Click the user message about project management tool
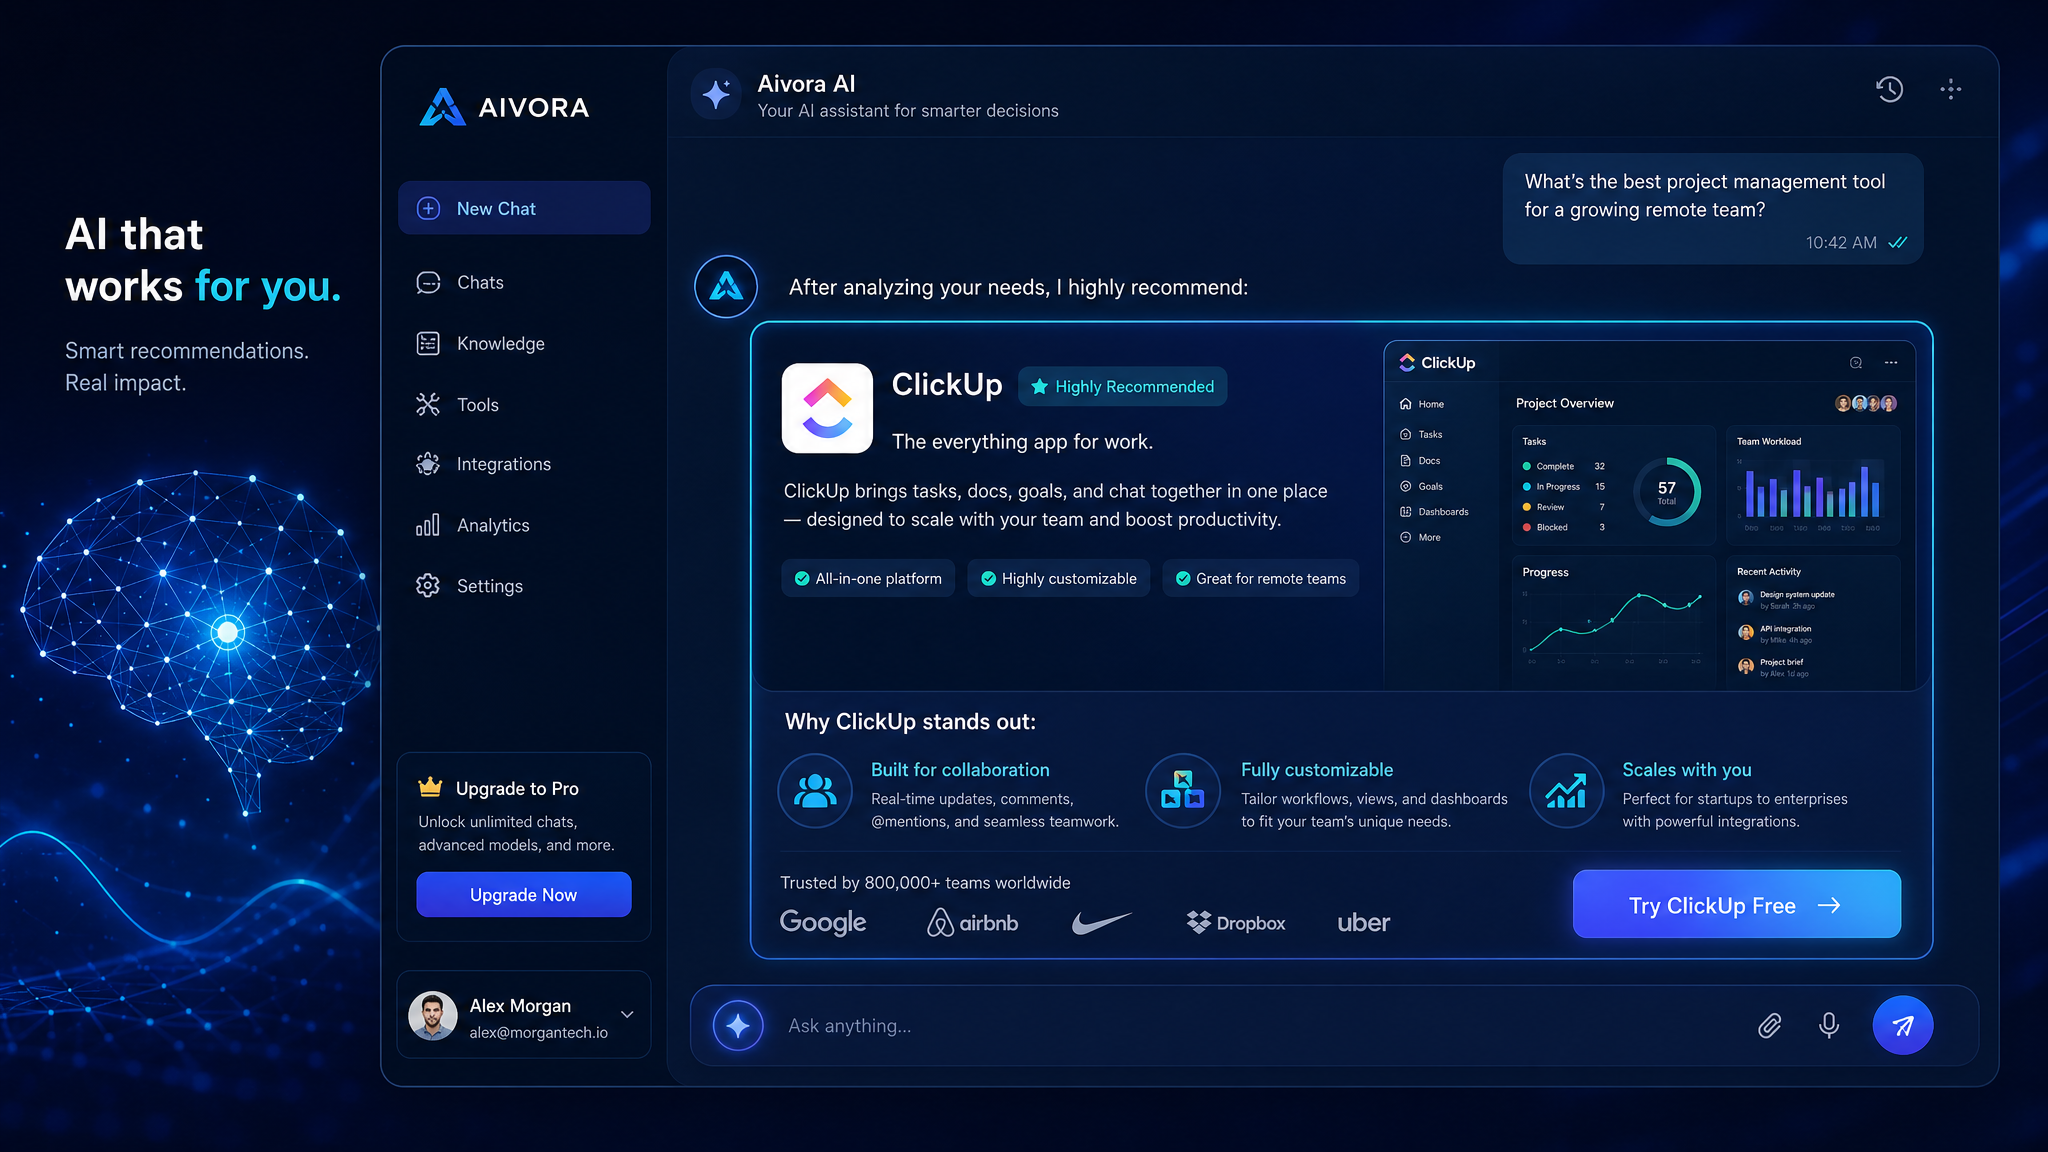 point(1713,208)
